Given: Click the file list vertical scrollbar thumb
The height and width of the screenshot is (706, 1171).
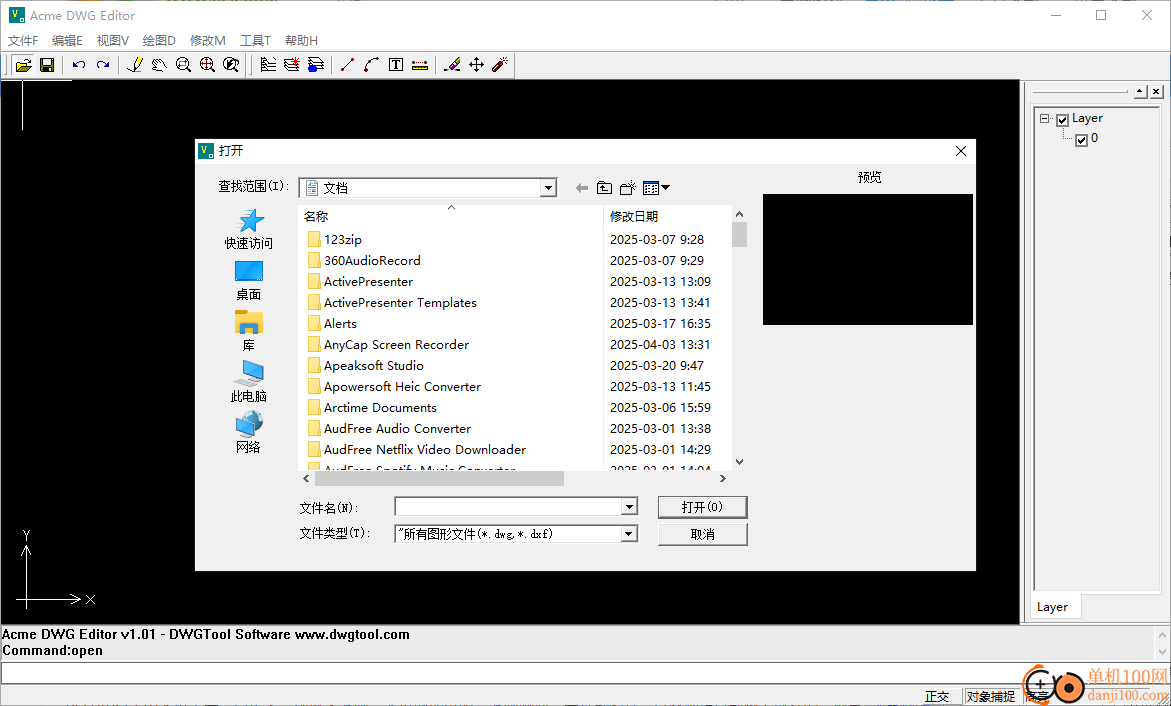Looking at the screenshot, I should (739, 235).
